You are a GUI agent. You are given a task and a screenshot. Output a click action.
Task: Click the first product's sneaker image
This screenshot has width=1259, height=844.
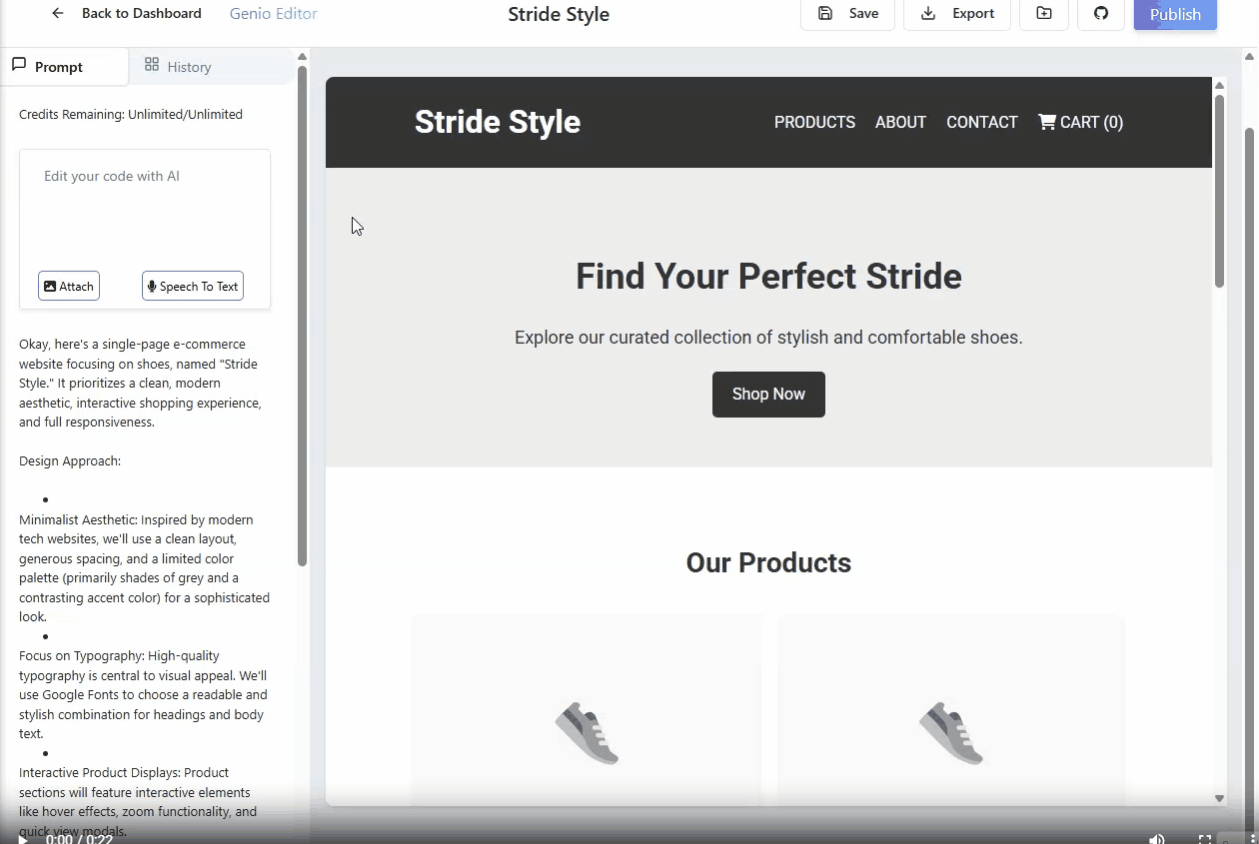point(587,733)
